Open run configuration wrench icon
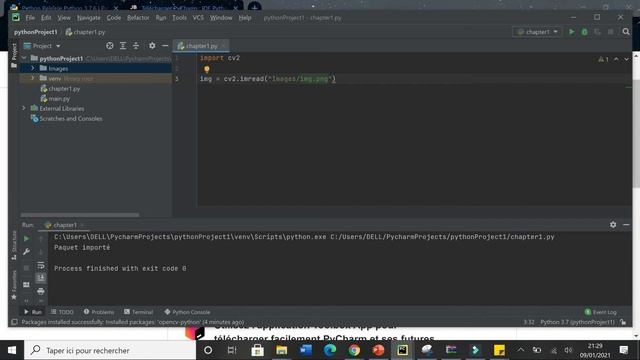The height and width of the screenshot is (360, 640). [26, 252]
